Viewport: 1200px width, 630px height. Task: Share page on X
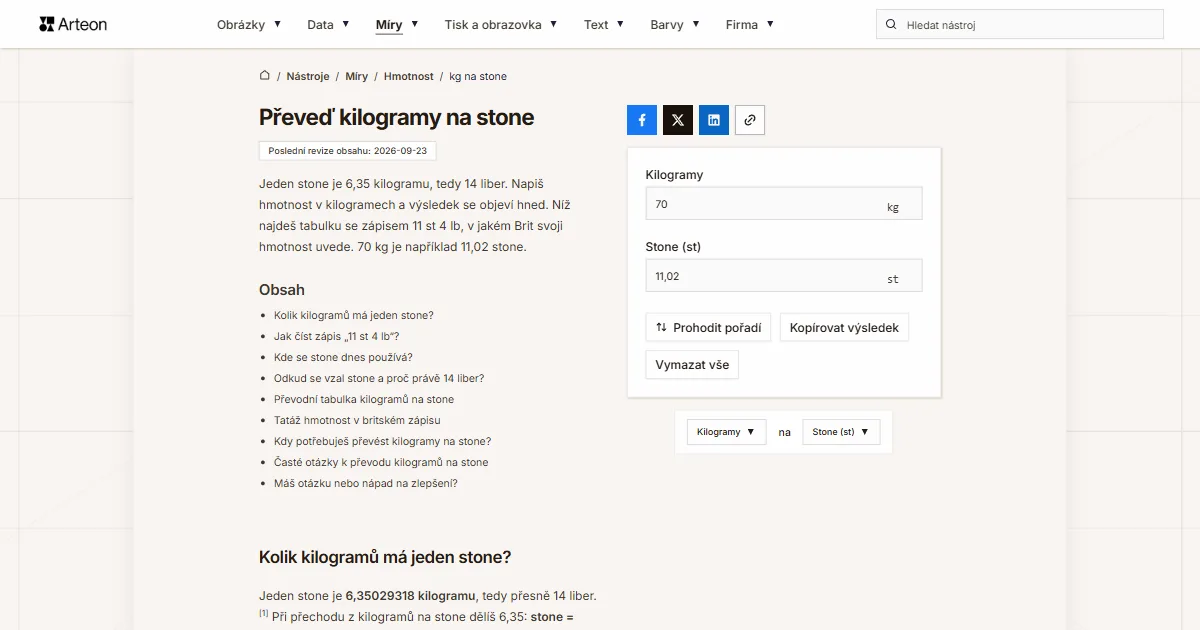tap(678, 120)
